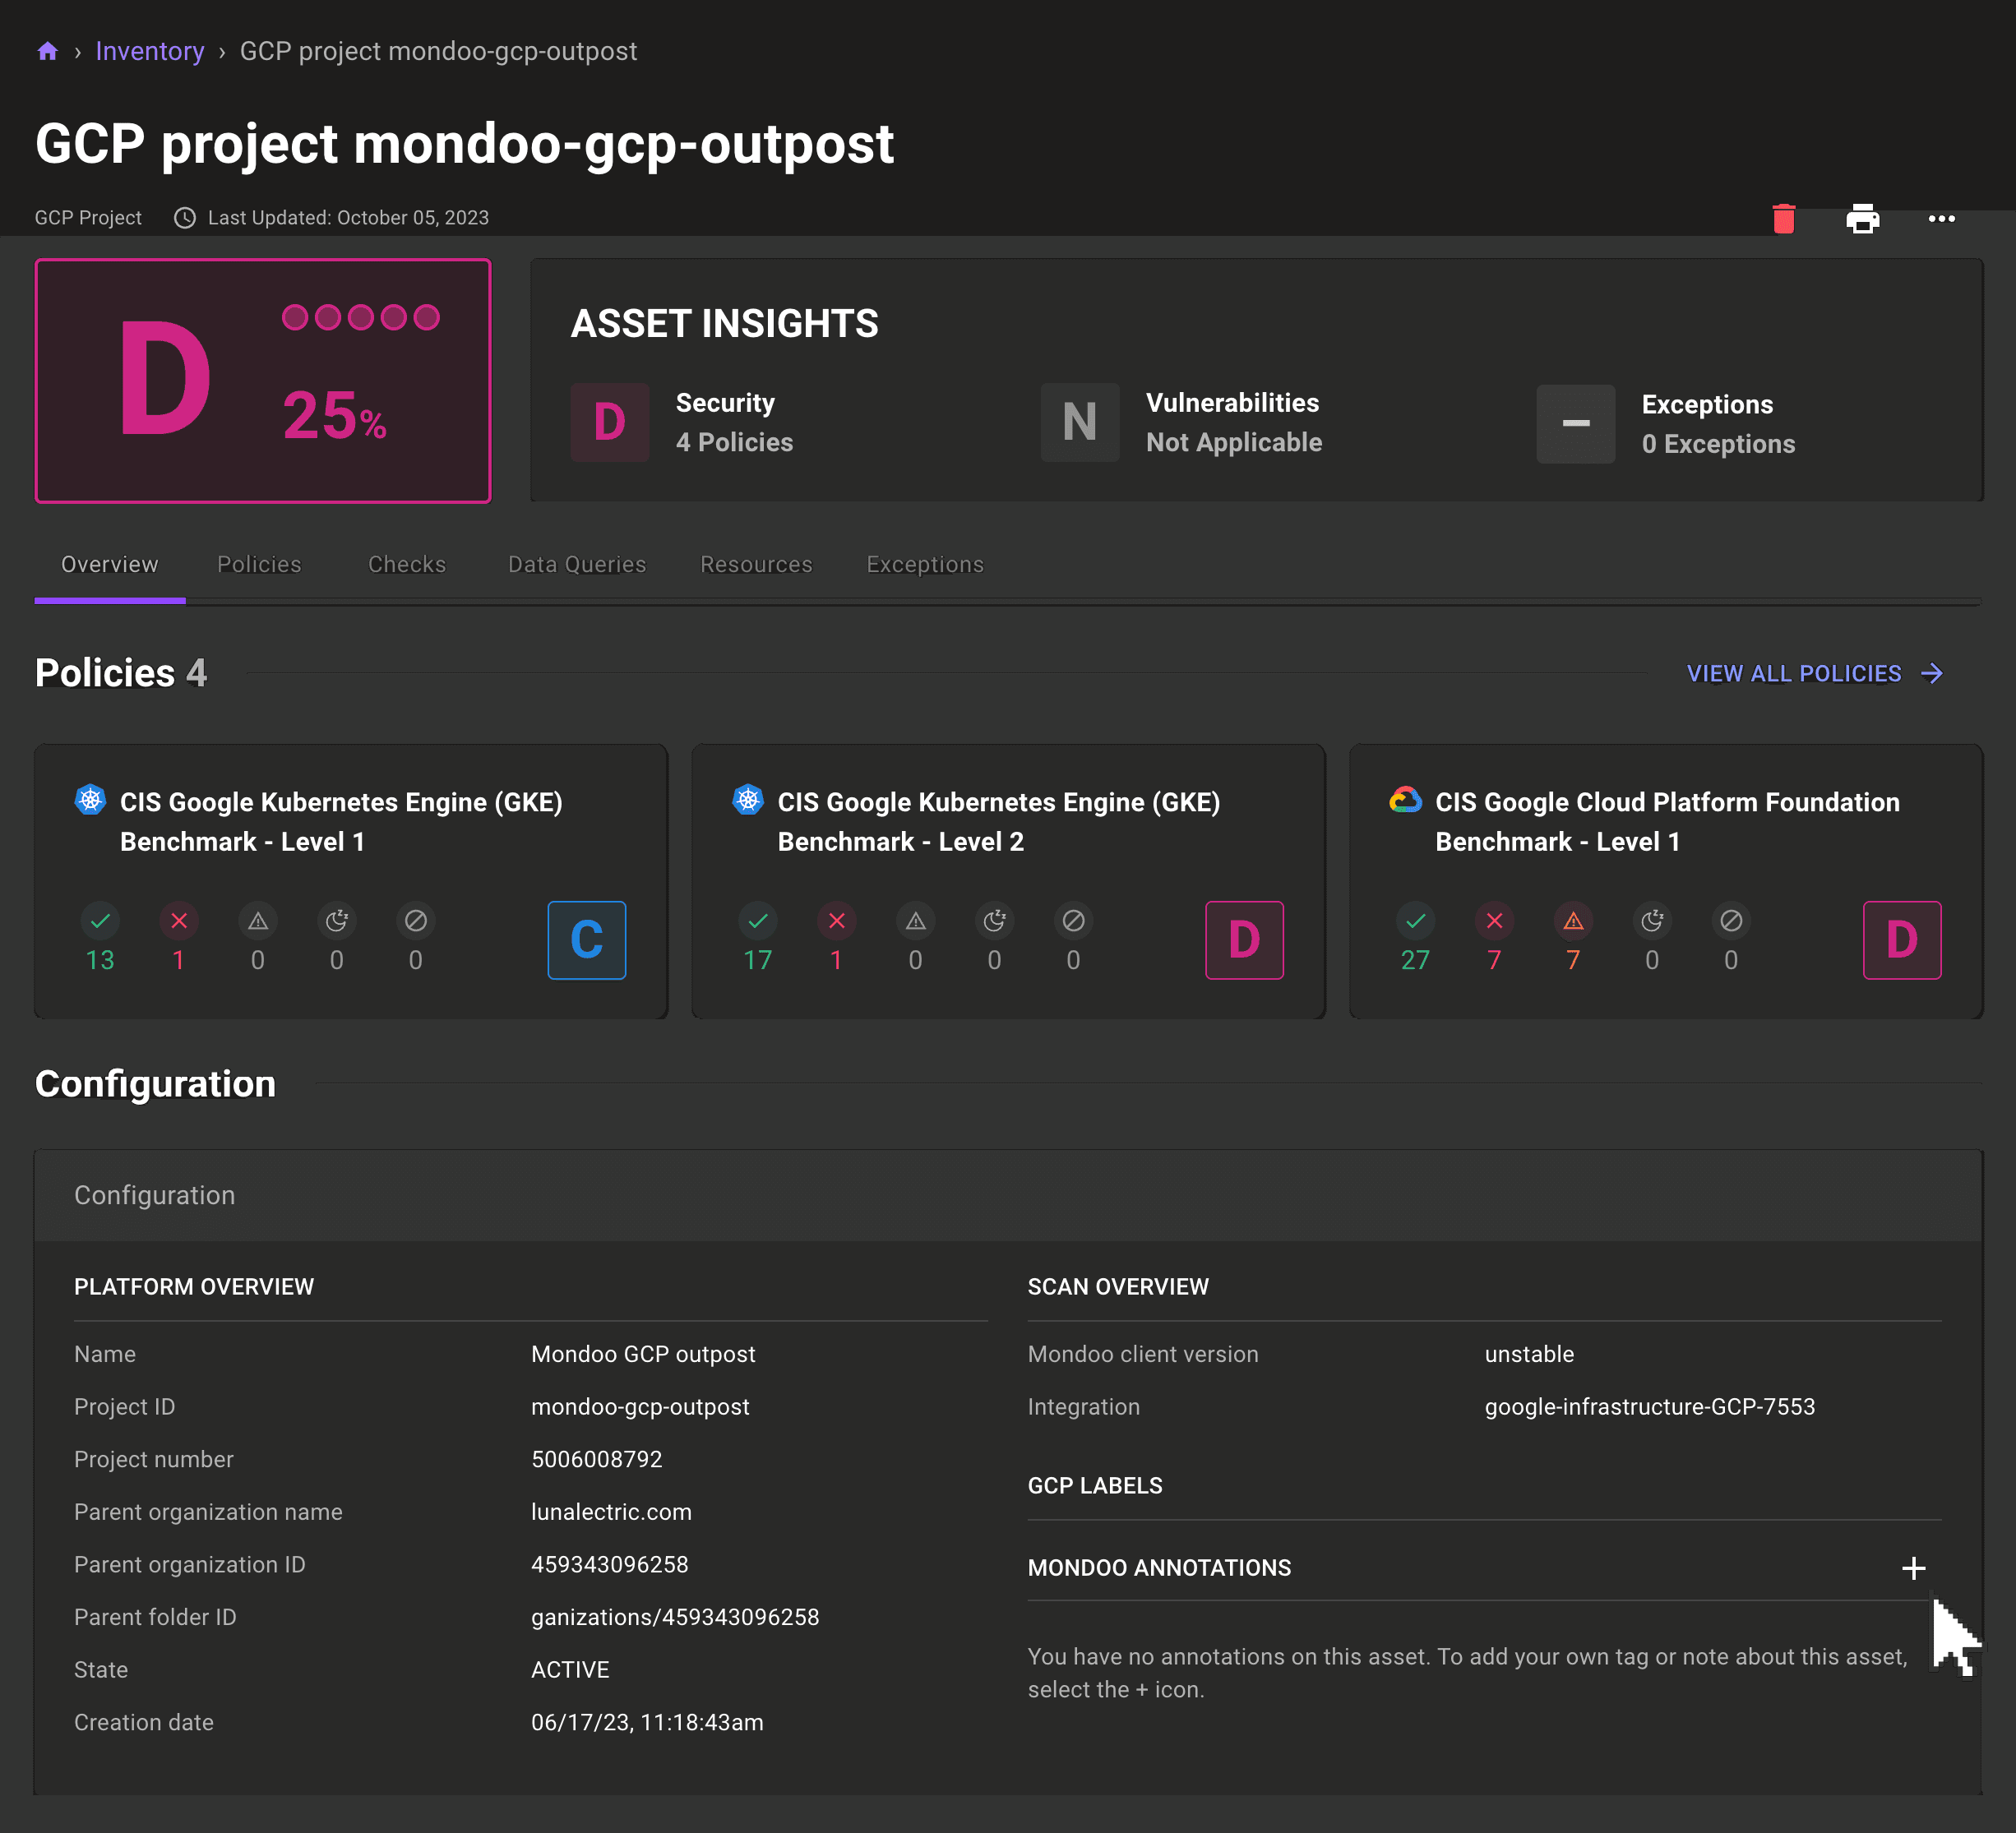
Task: Open the Data Queries tab
Action: [x=576, y=564]
